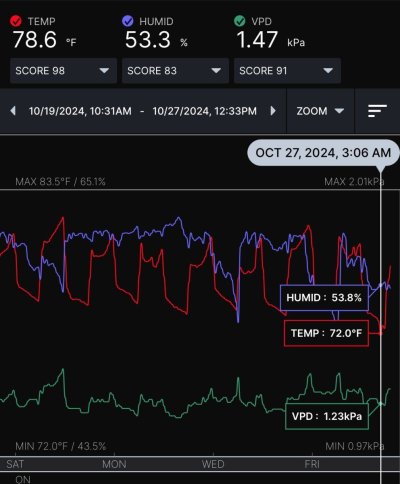Expand the SCORE 98 dropdown

click(63, 71)
